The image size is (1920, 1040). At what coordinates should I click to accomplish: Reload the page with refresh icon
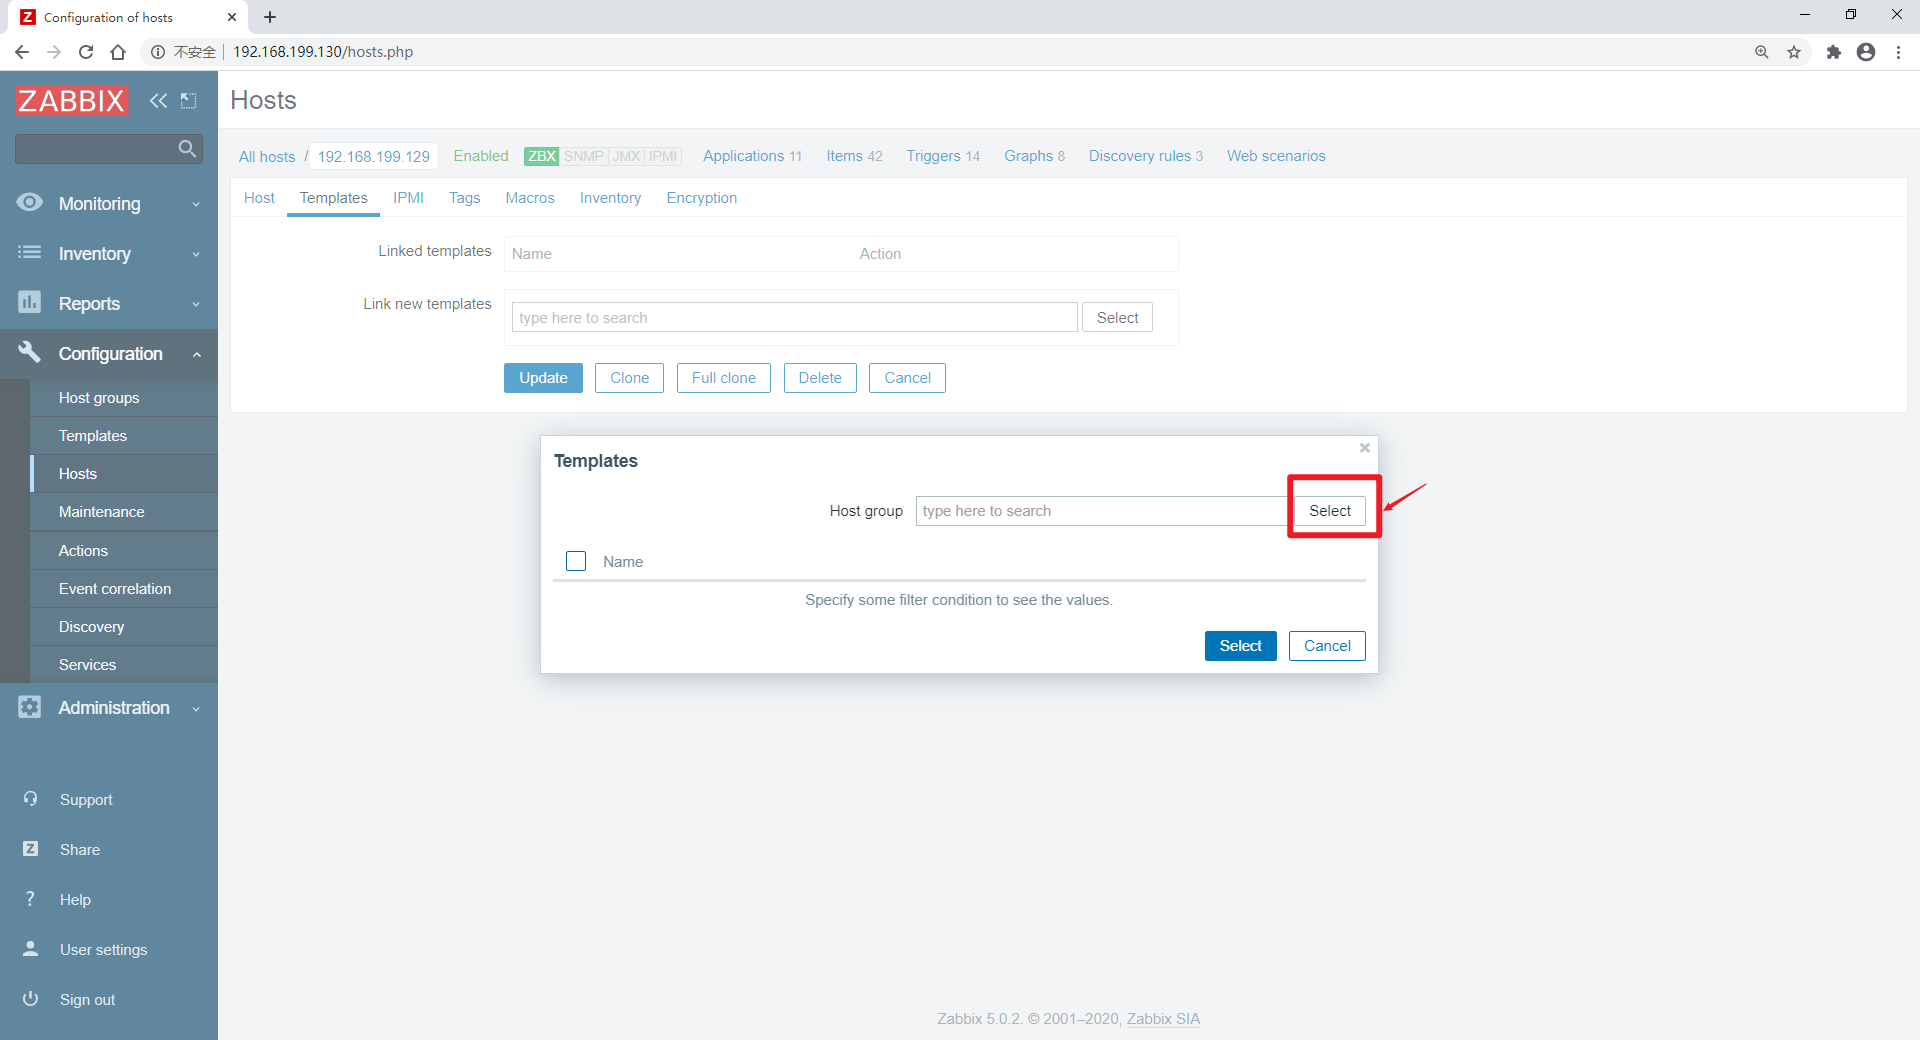click(x=86, y=52)
